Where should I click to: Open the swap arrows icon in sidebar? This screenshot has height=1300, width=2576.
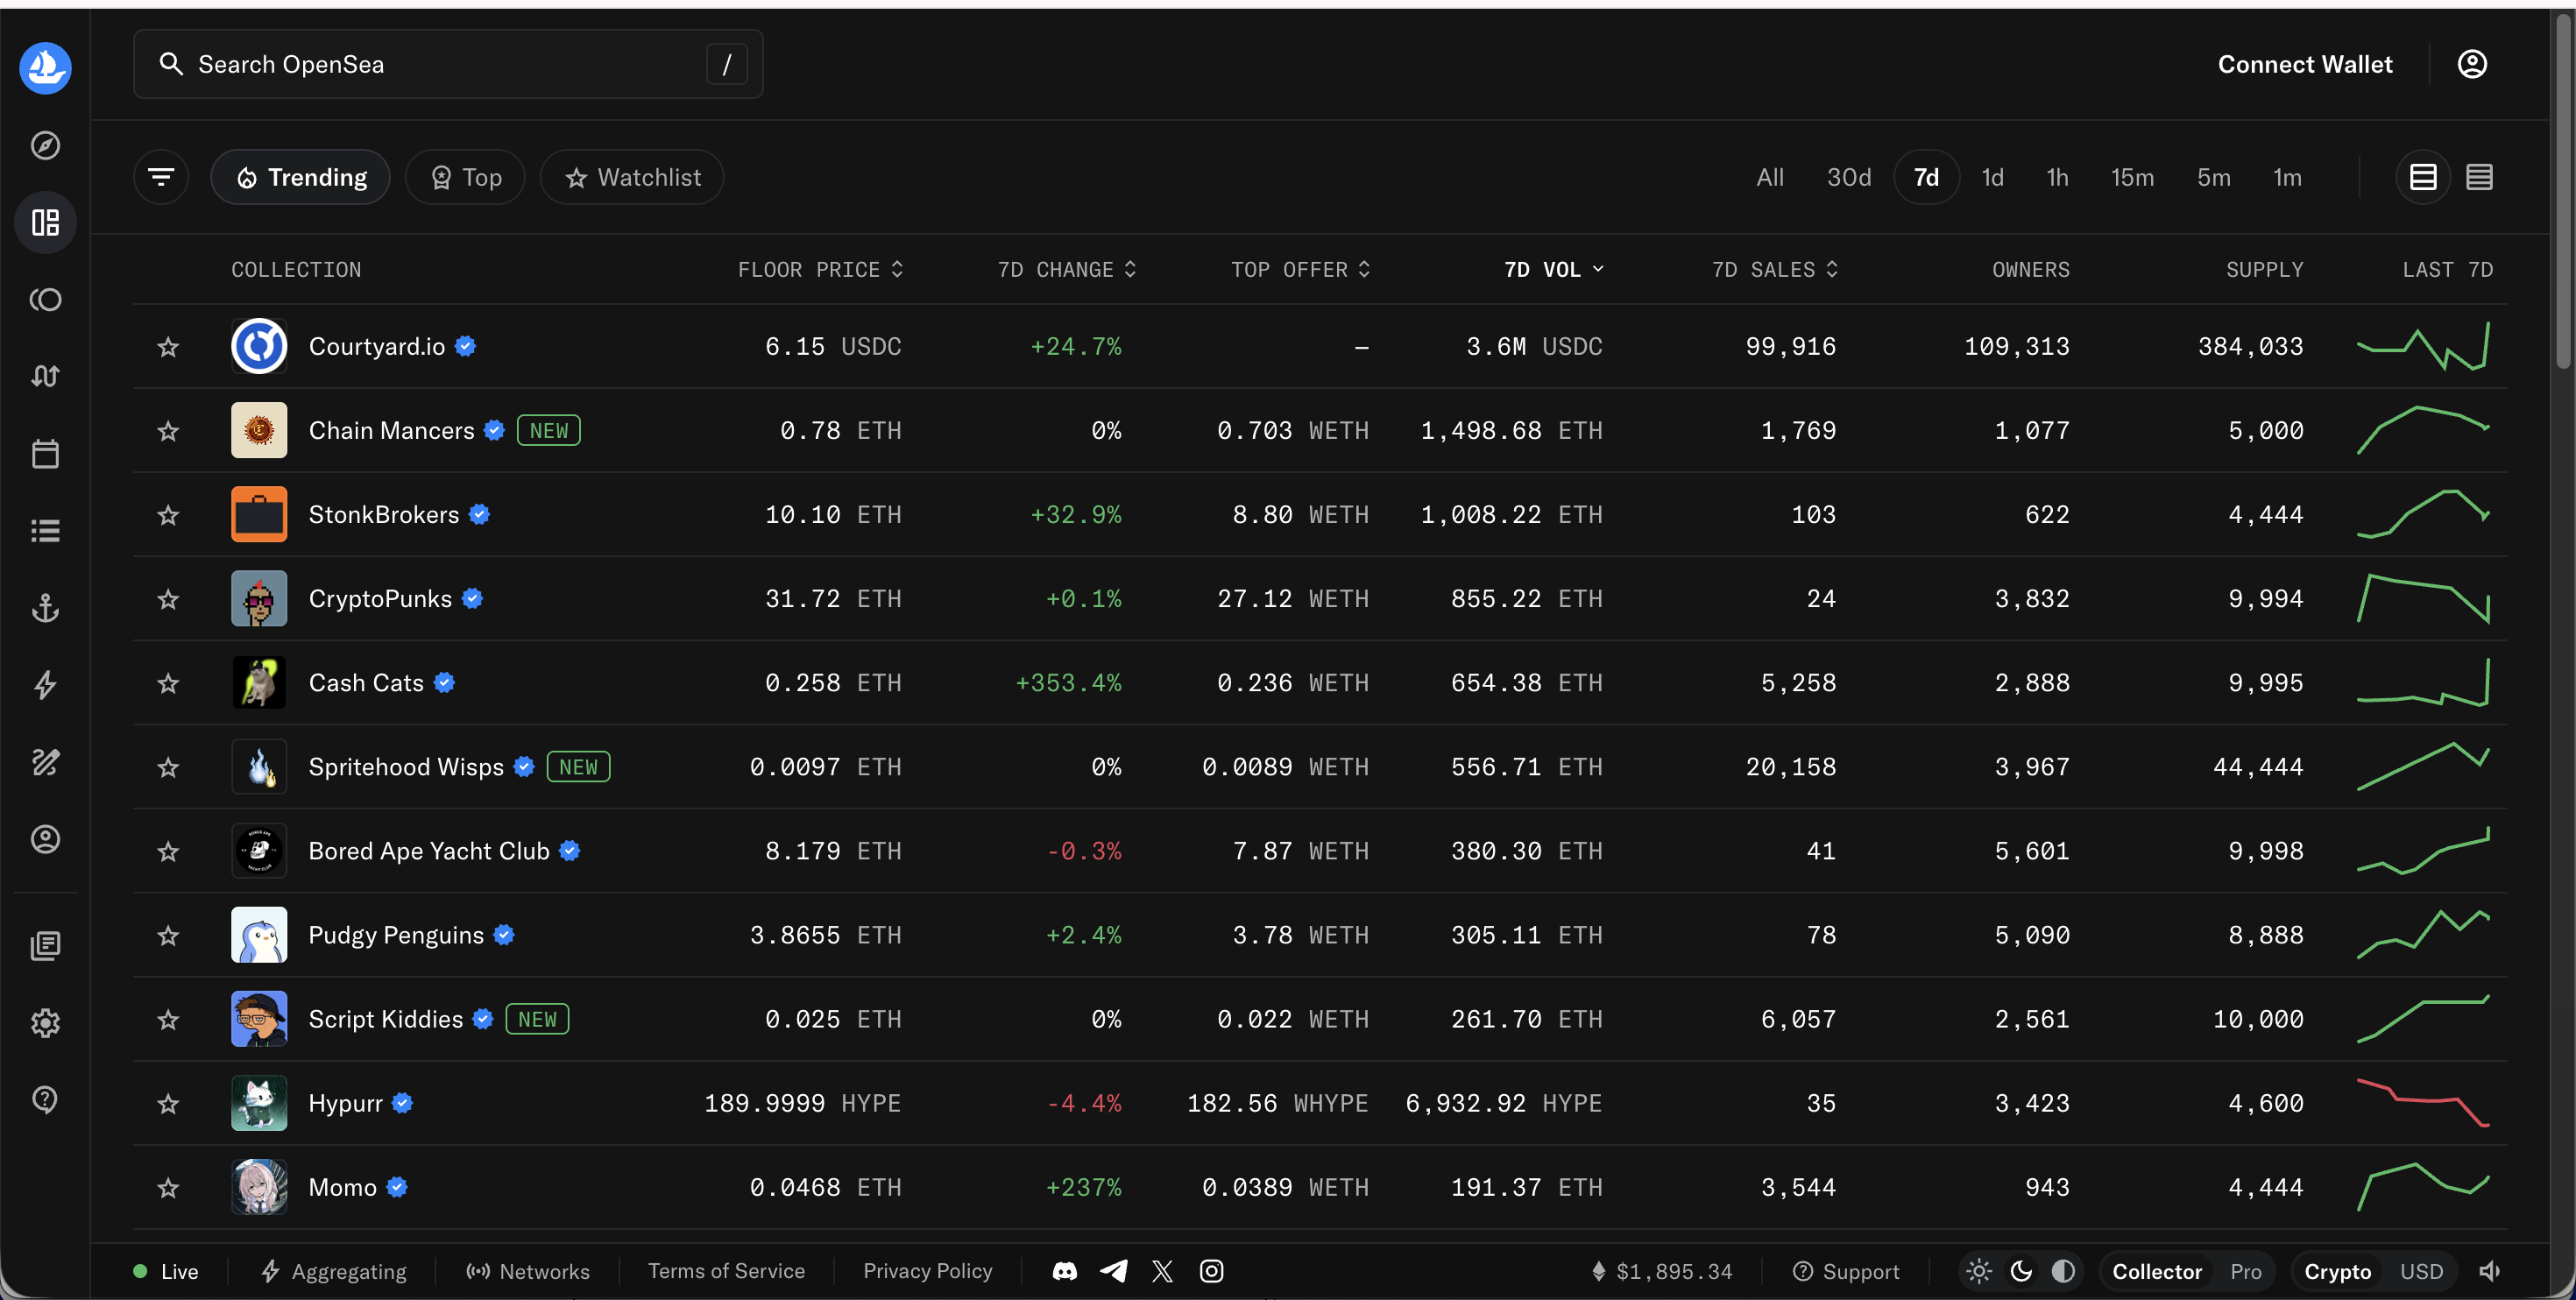(45, 376)
